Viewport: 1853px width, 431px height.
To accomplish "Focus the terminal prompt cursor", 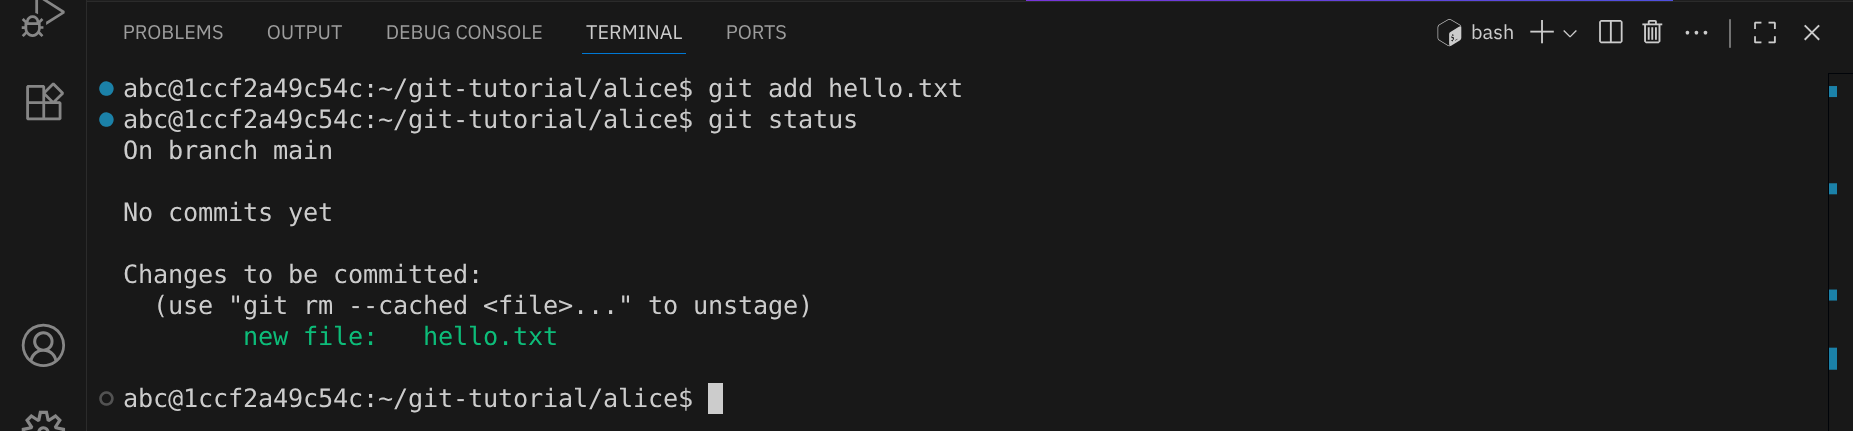I will click(715, 399).
